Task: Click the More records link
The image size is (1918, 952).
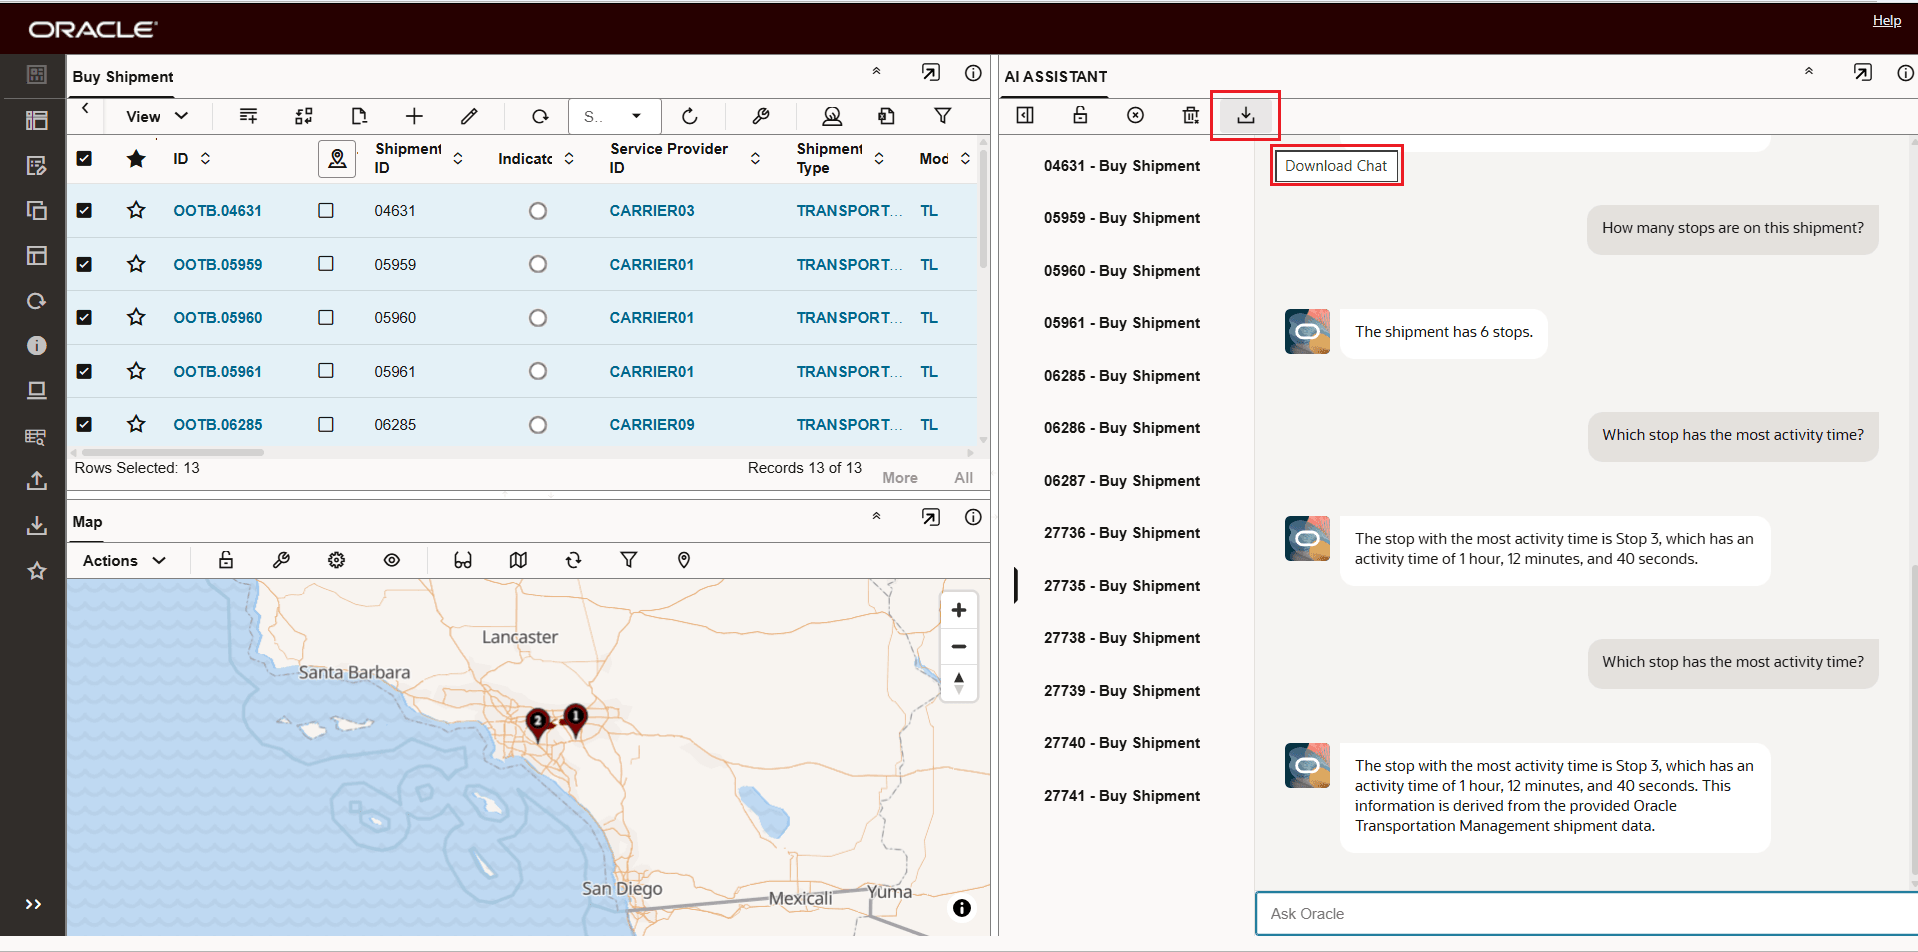Action: point(900,478)
